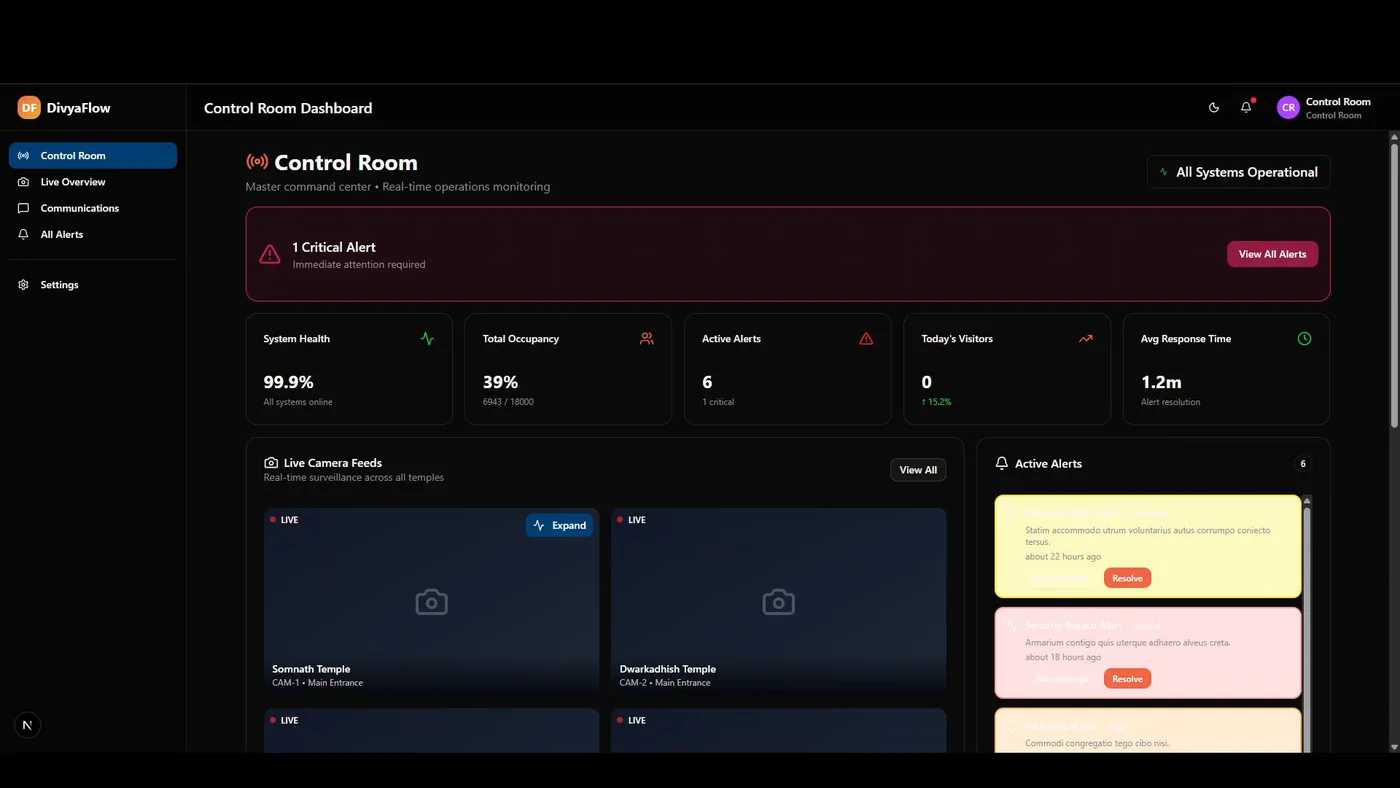The height and width of the screenshot is (788, 1400).
Task: Click the Somnath Temple feed caption
Action: click(317, 675)
